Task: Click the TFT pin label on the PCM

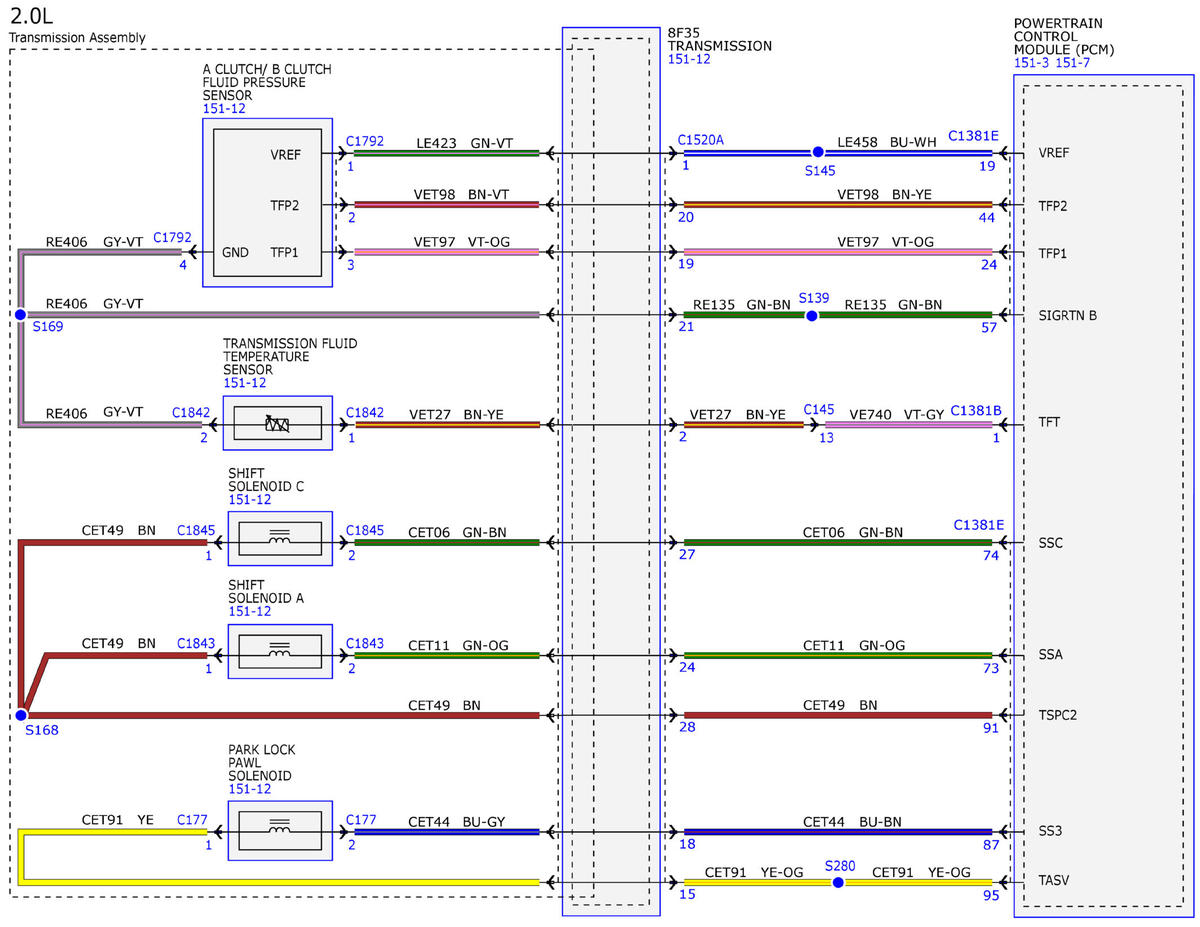Action: (x=1050, y=424)
